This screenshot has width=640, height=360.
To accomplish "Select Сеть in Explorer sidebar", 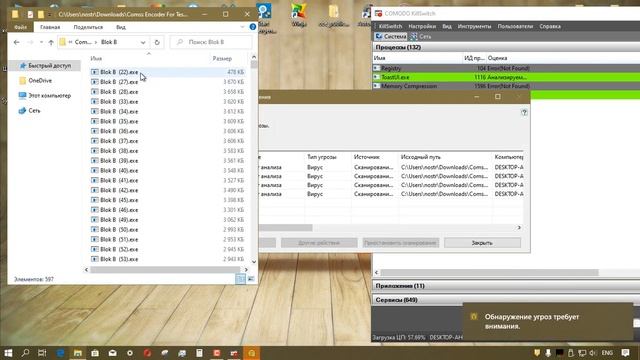I will point(30,111).
